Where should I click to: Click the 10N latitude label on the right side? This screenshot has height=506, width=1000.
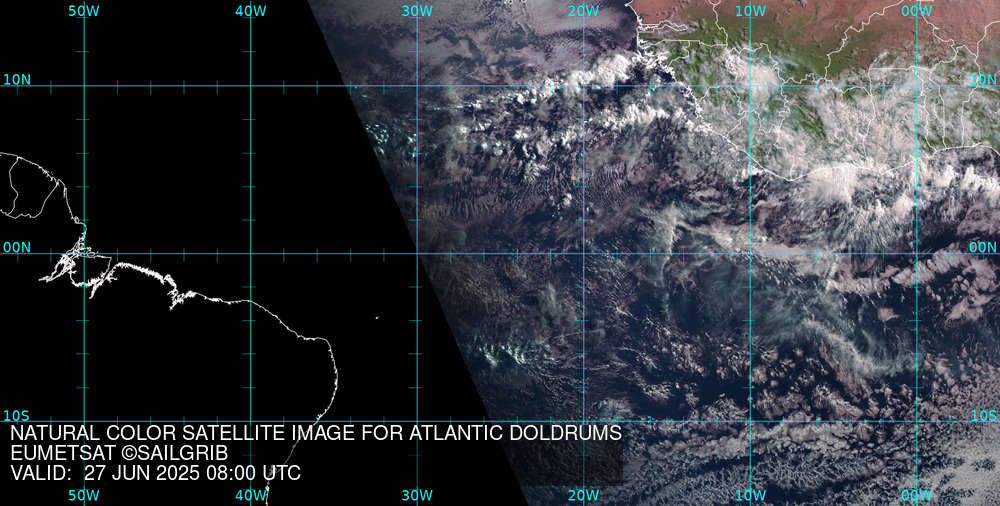point(983,79)
